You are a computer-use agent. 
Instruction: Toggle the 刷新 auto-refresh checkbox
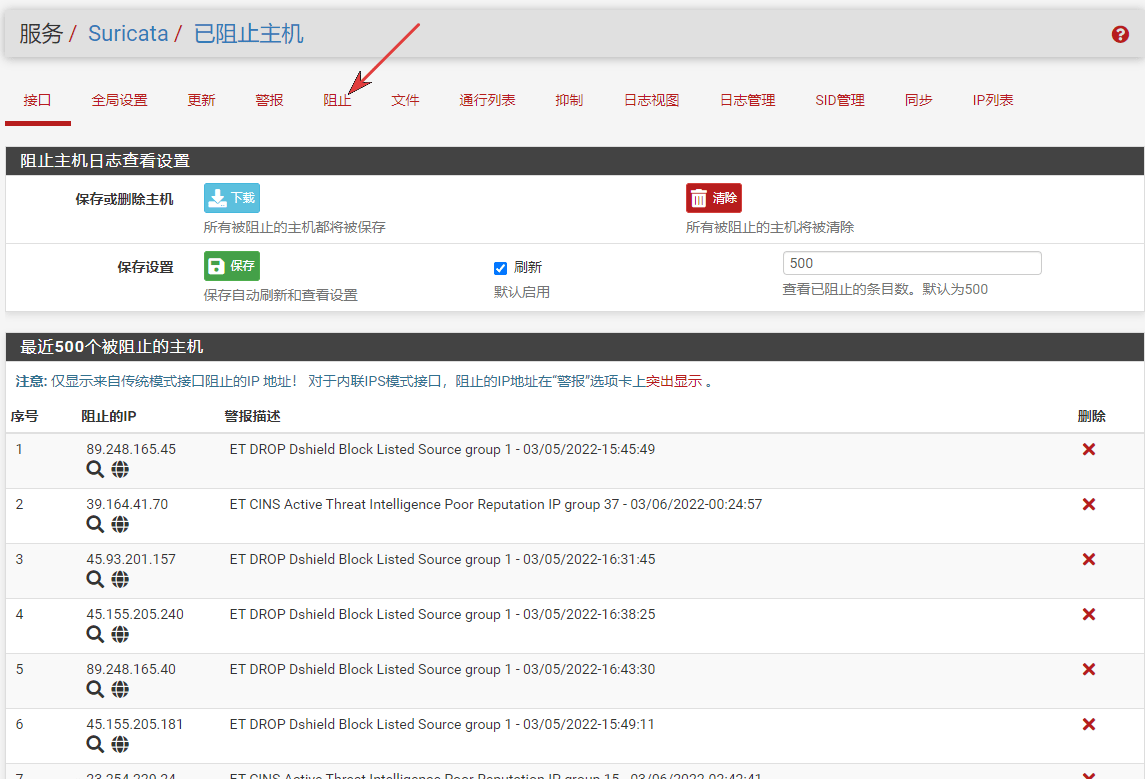click(x=501, y=268)
